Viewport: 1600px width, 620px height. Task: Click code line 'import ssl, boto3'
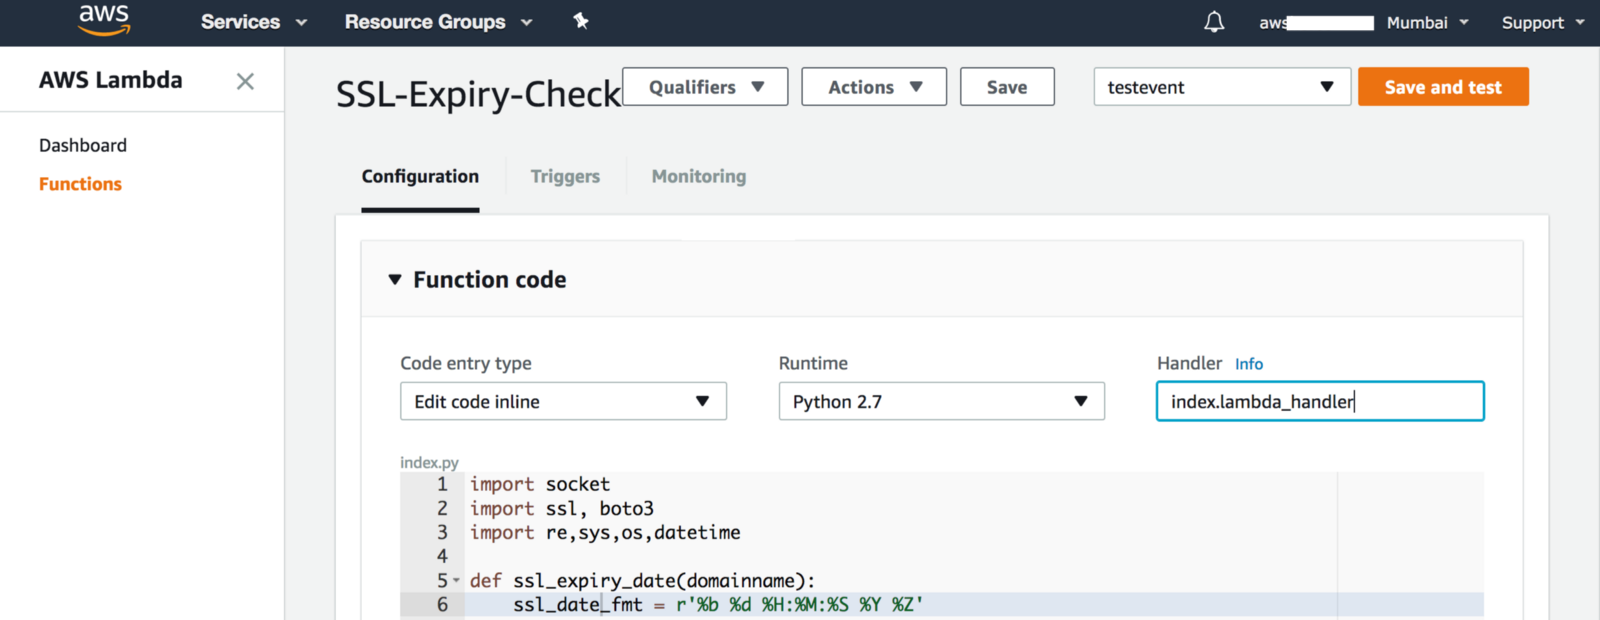point(562,508)
